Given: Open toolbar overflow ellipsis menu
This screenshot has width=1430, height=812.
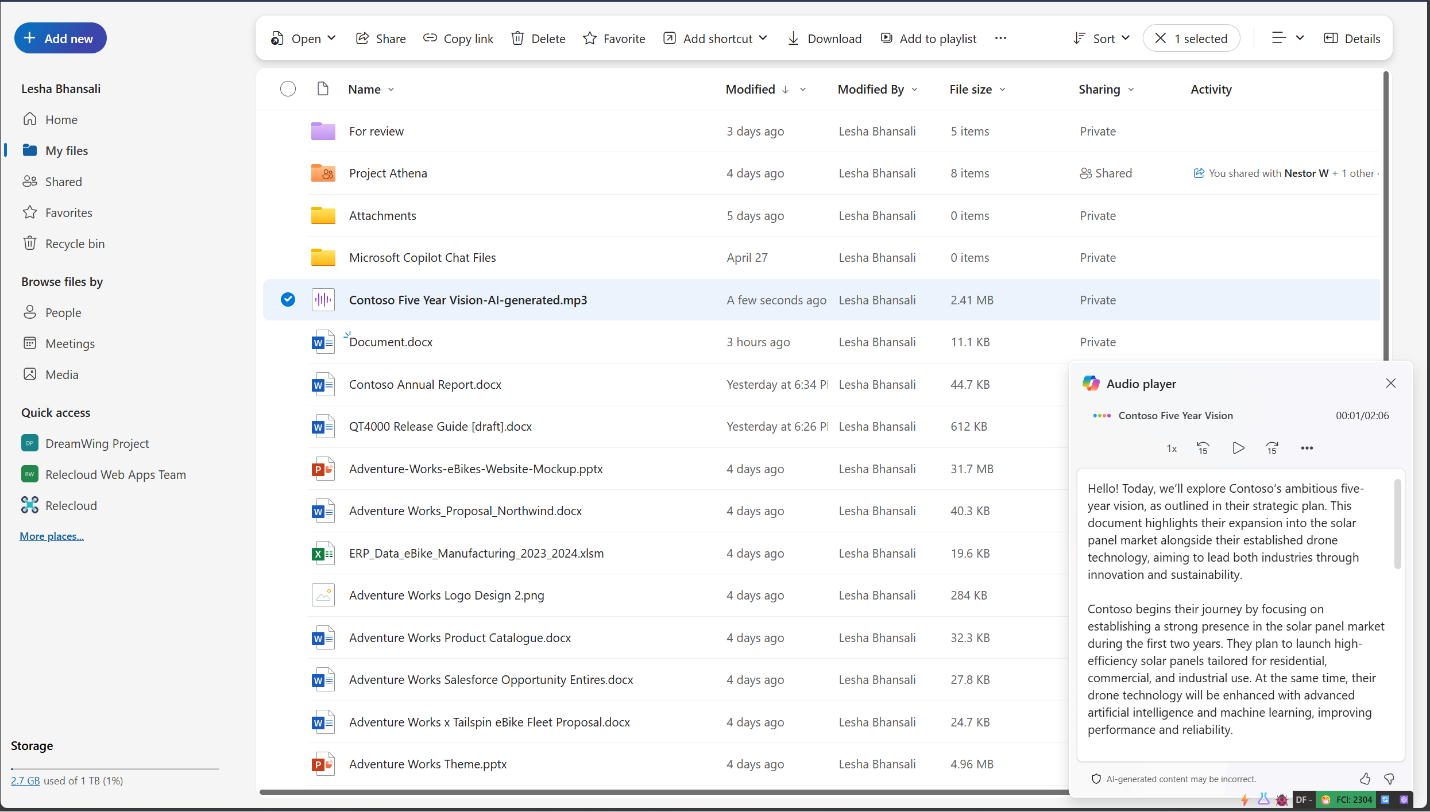Looking at the screenshot, I should tap(1000, 38).
